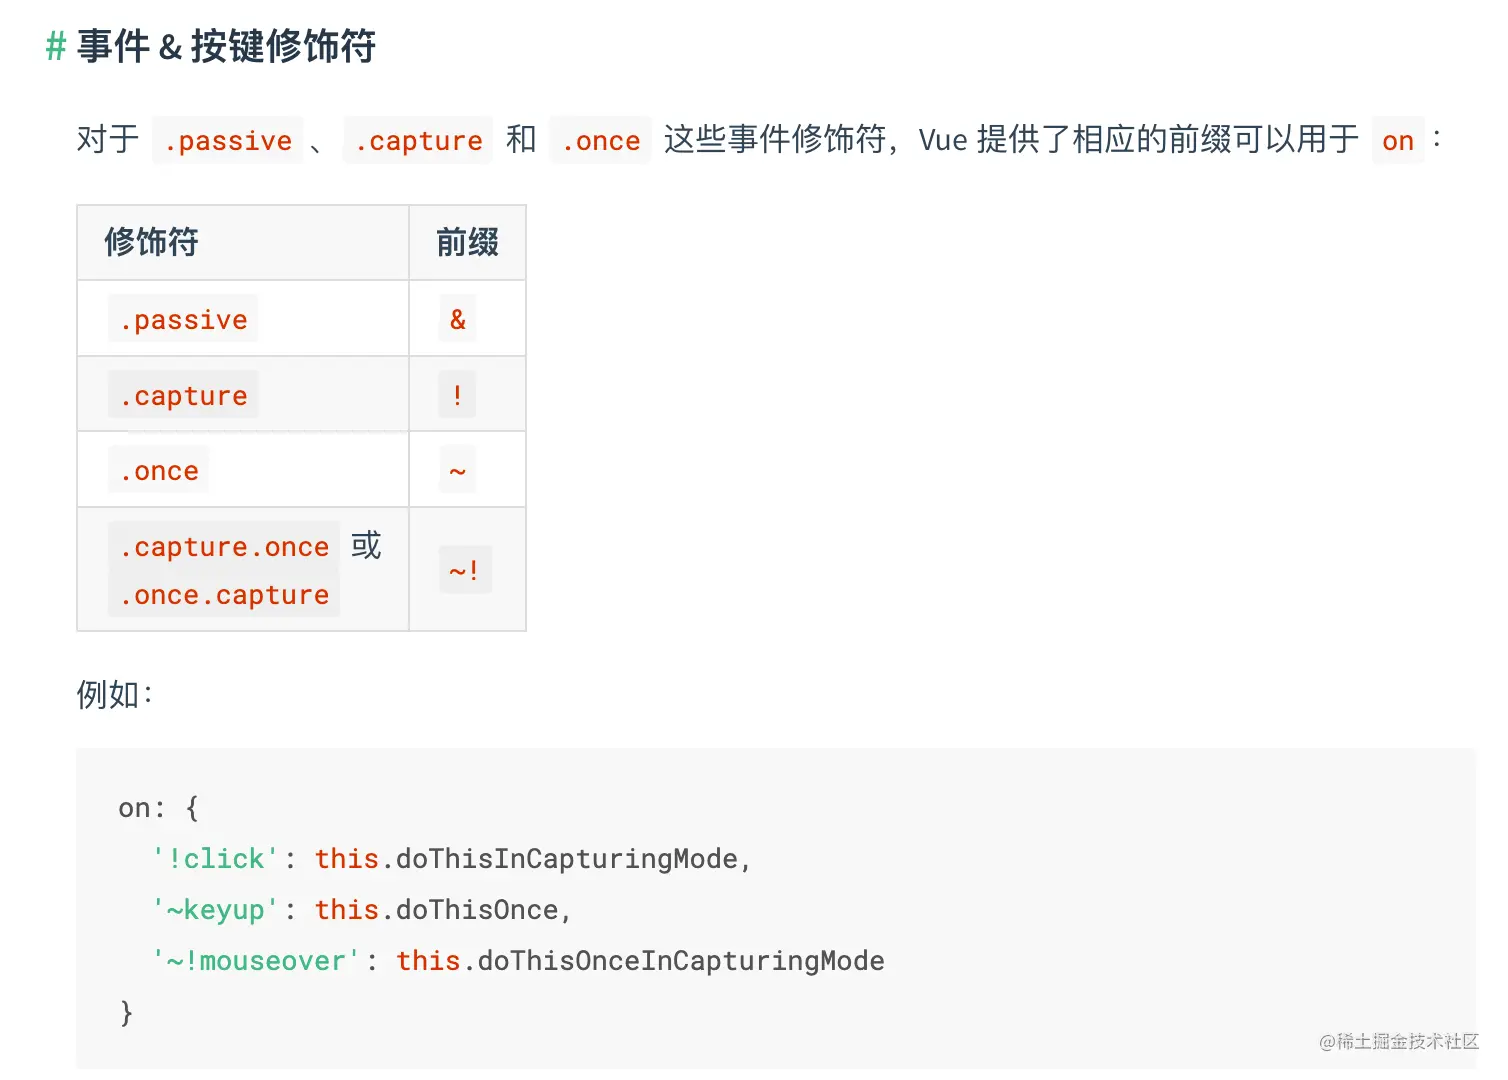Click the ! prefix cell
Screen dimensions: 1508x1080
467,395
